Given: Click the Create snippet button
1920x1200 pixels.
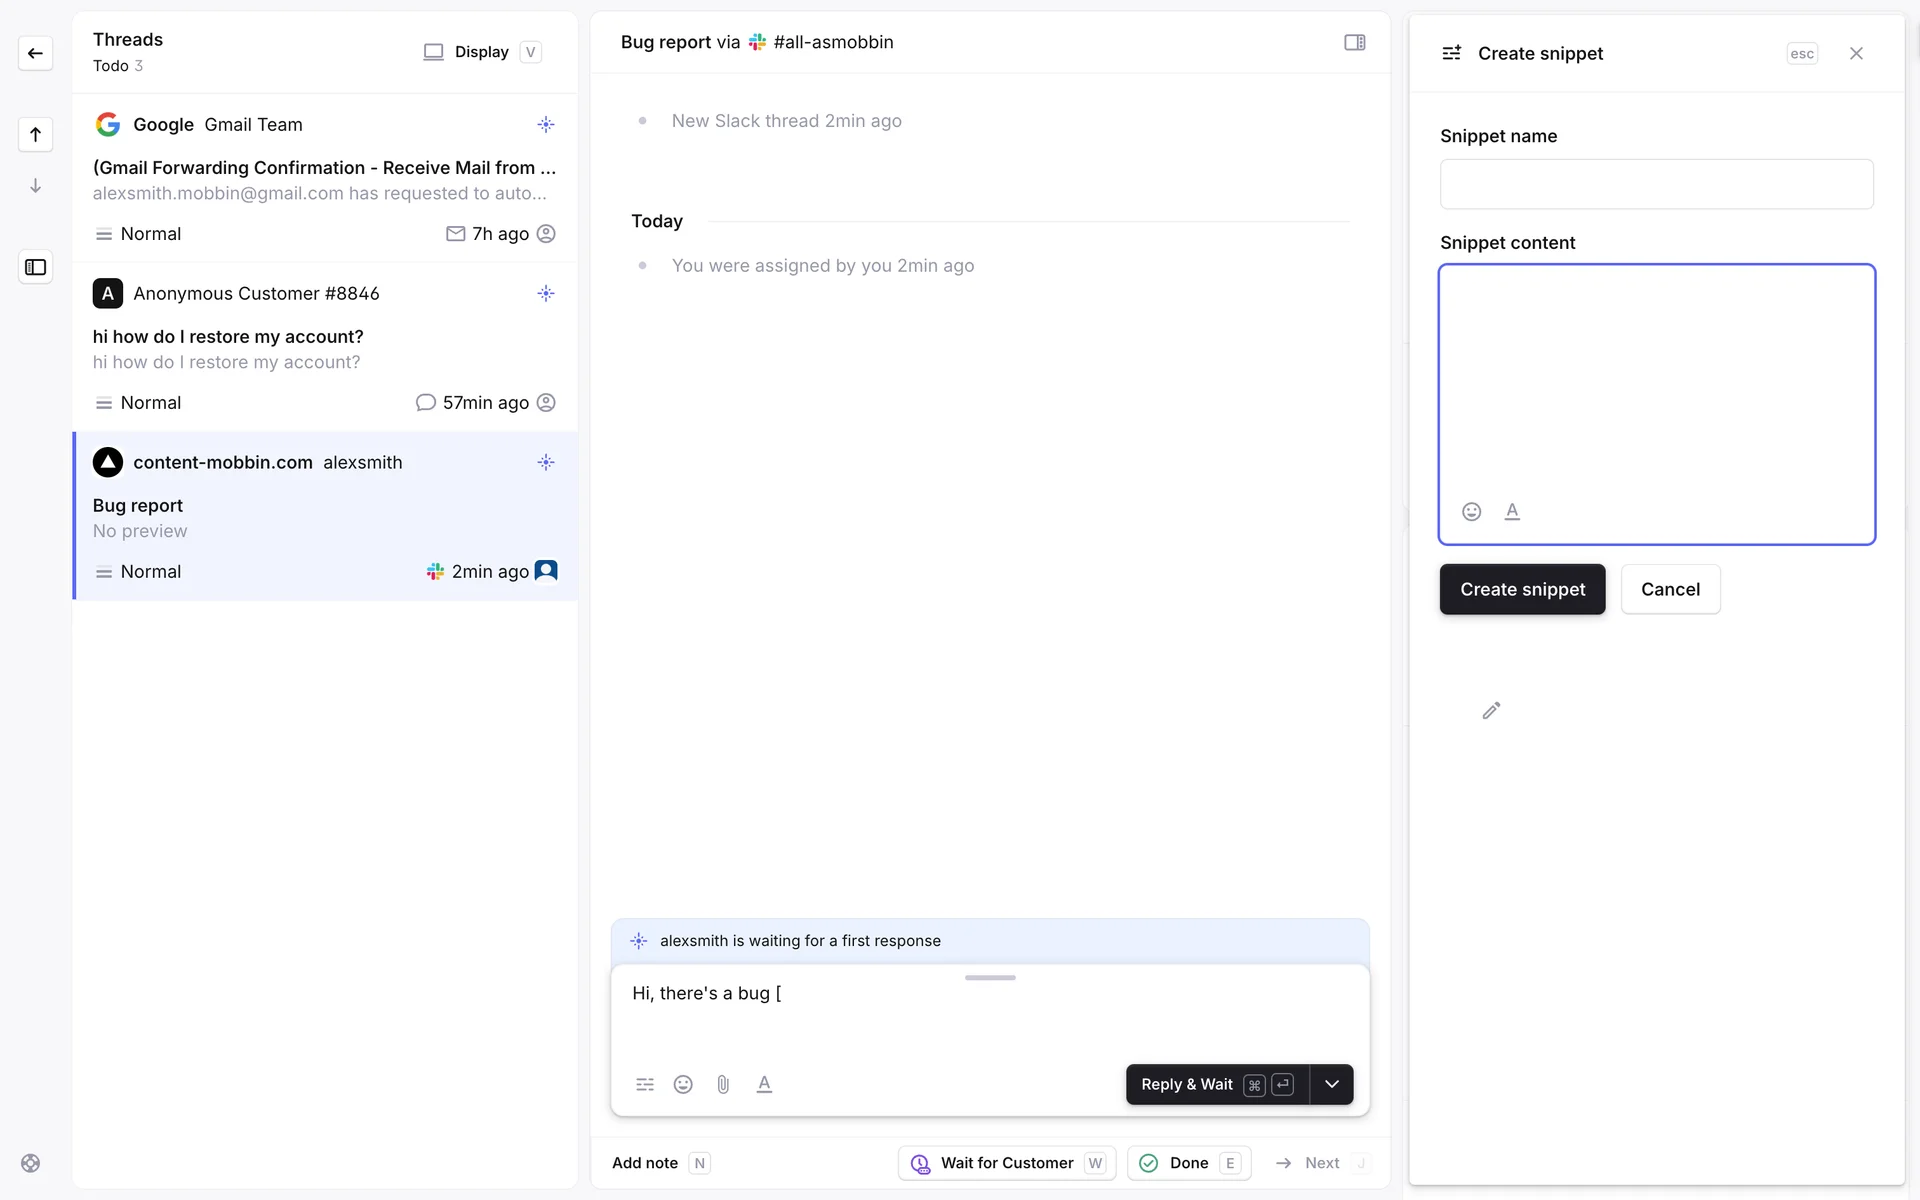Looking at the screenshot, I should [1522, 589].
